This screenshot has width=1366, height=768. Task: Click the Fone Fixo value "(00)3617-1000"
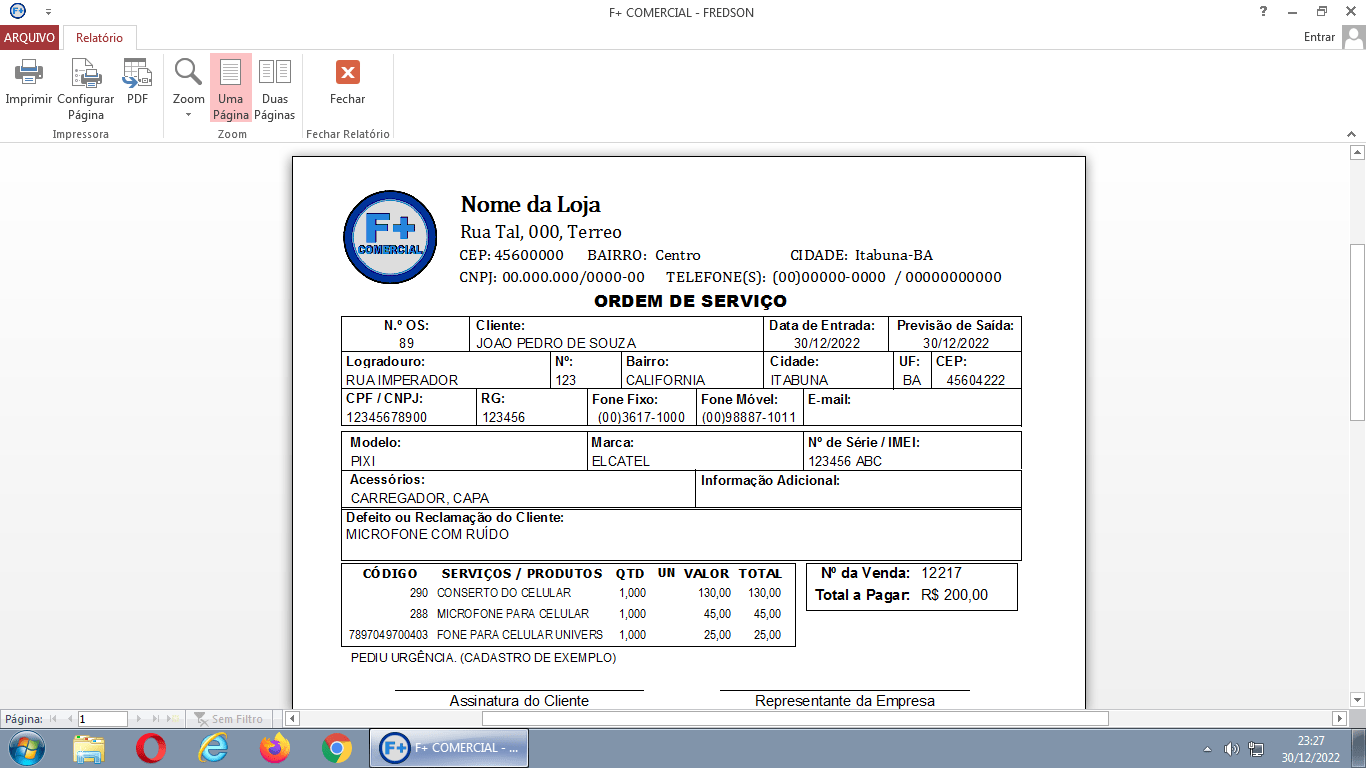(641, 417)
